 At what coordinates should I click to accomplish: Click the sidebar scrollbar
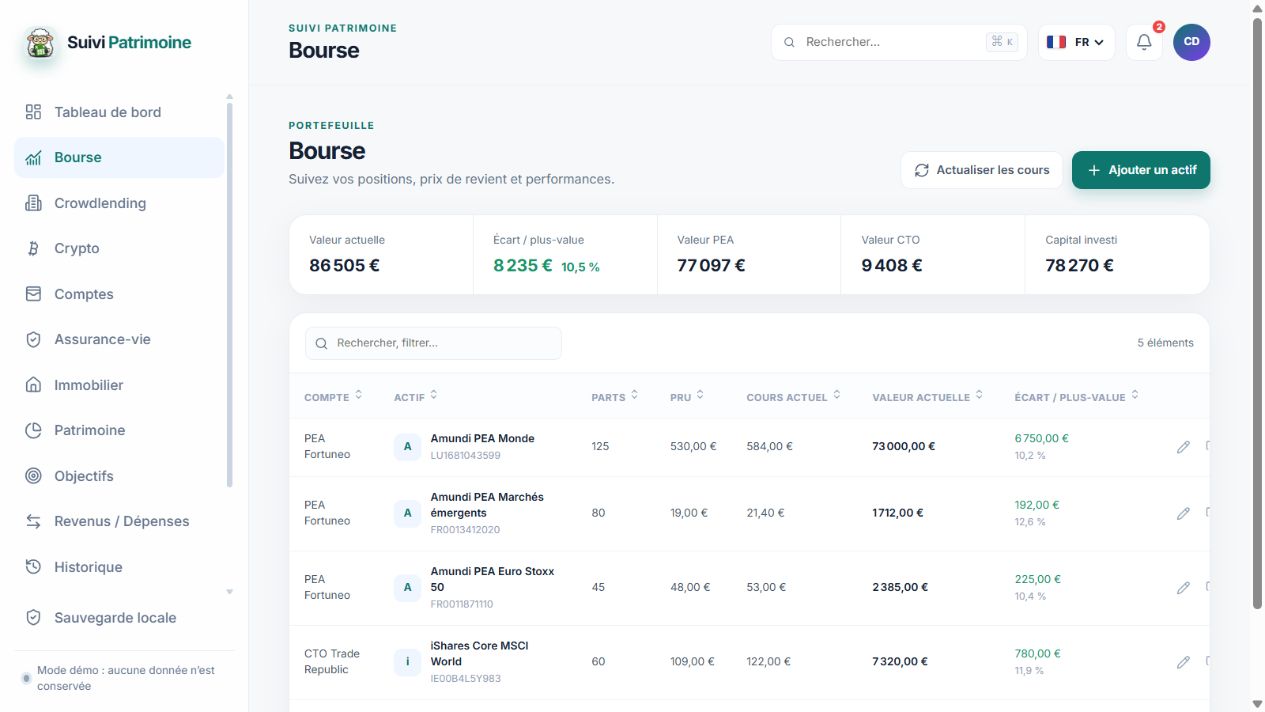pyautogui.click(x=229, y=295)
